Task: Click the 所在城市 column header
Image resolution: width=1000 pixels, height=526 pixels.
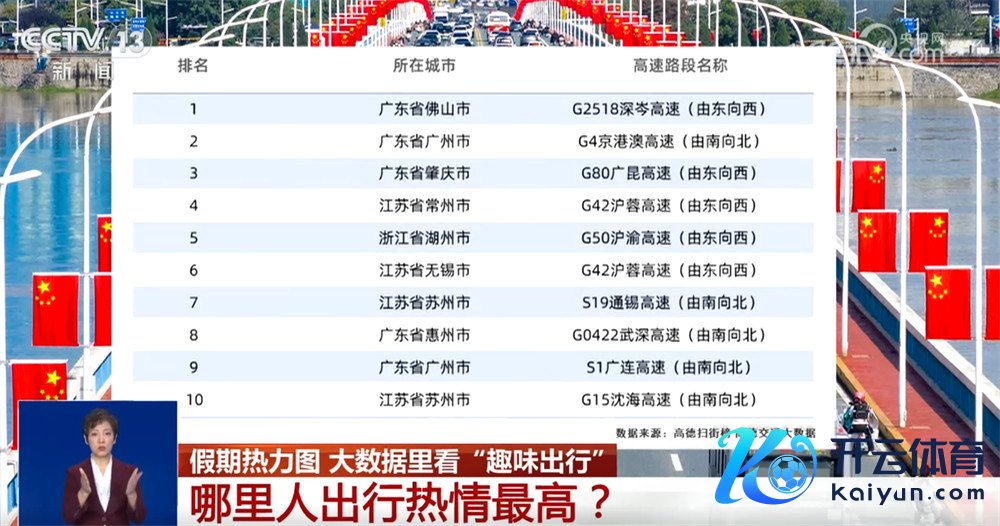Action: click(x=424, y=66)
